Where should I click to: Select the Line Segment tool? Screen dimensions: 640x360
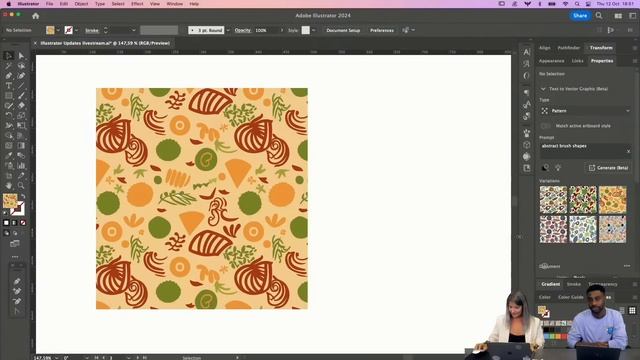pos(21,86)
